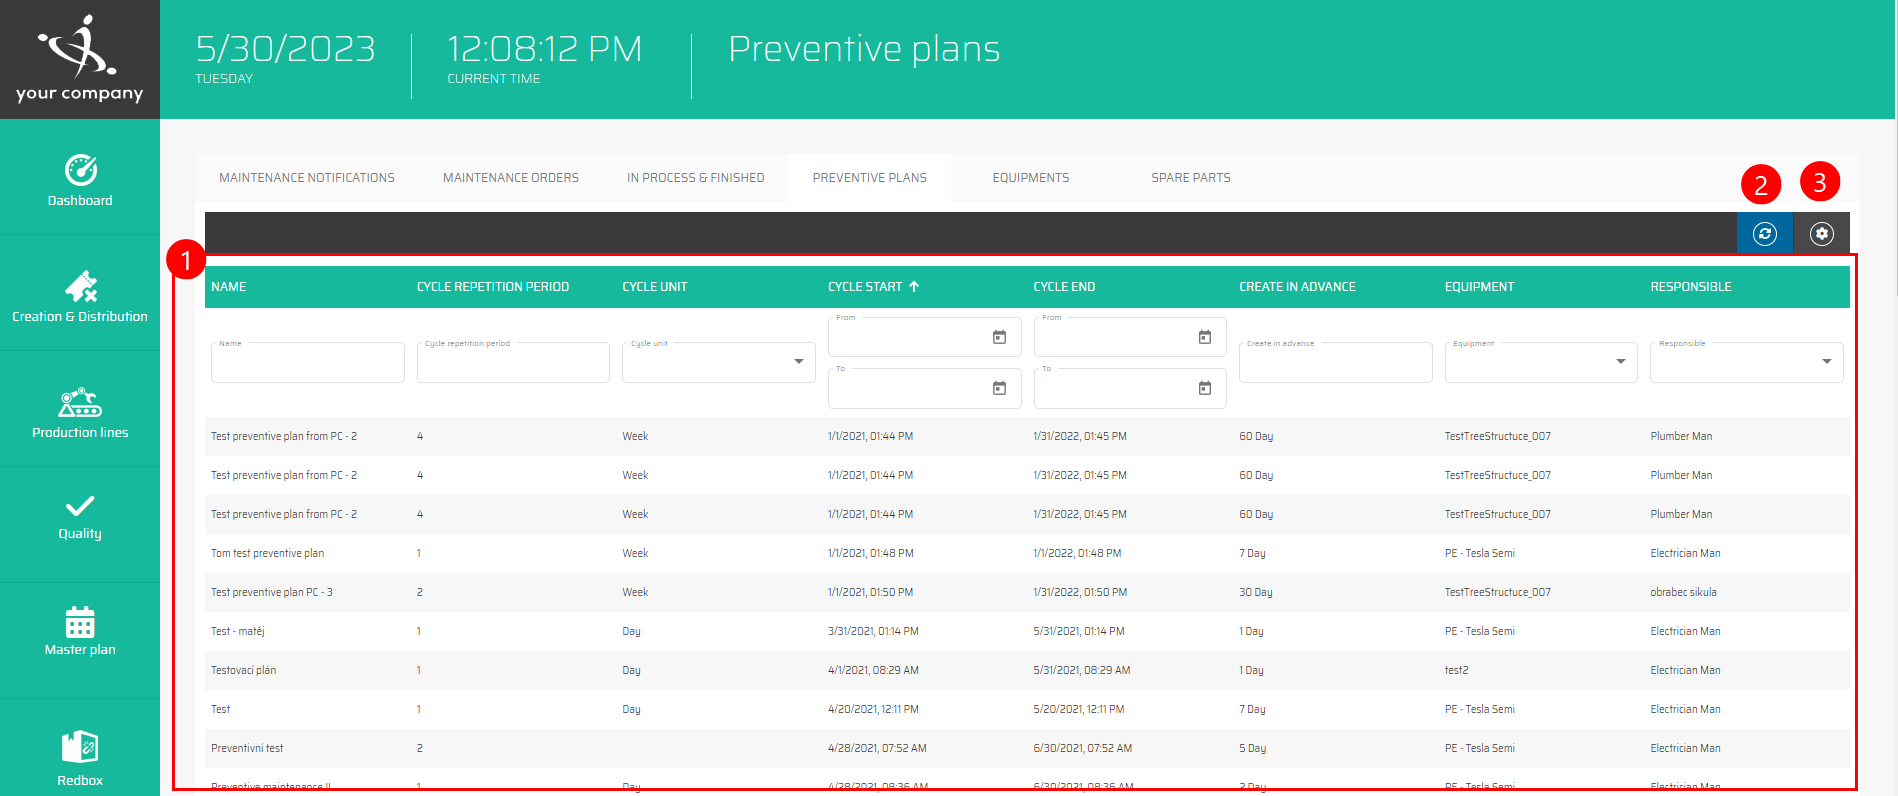Open Creation & Distribution section
This screenshot has width=1898, height=796.
(x=80, y=297)
